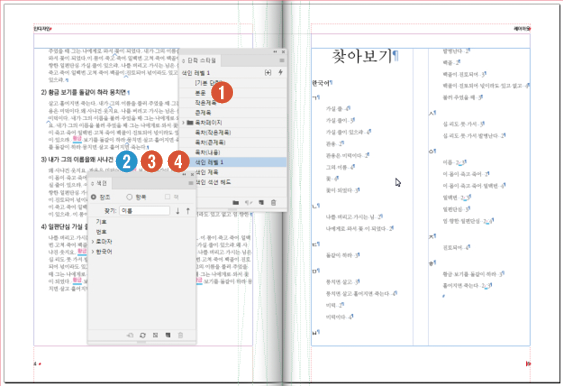The height and width of the screenshot is (386, 563).
Task: Select the 항목 radio button
Action: (x=130, y=197)
